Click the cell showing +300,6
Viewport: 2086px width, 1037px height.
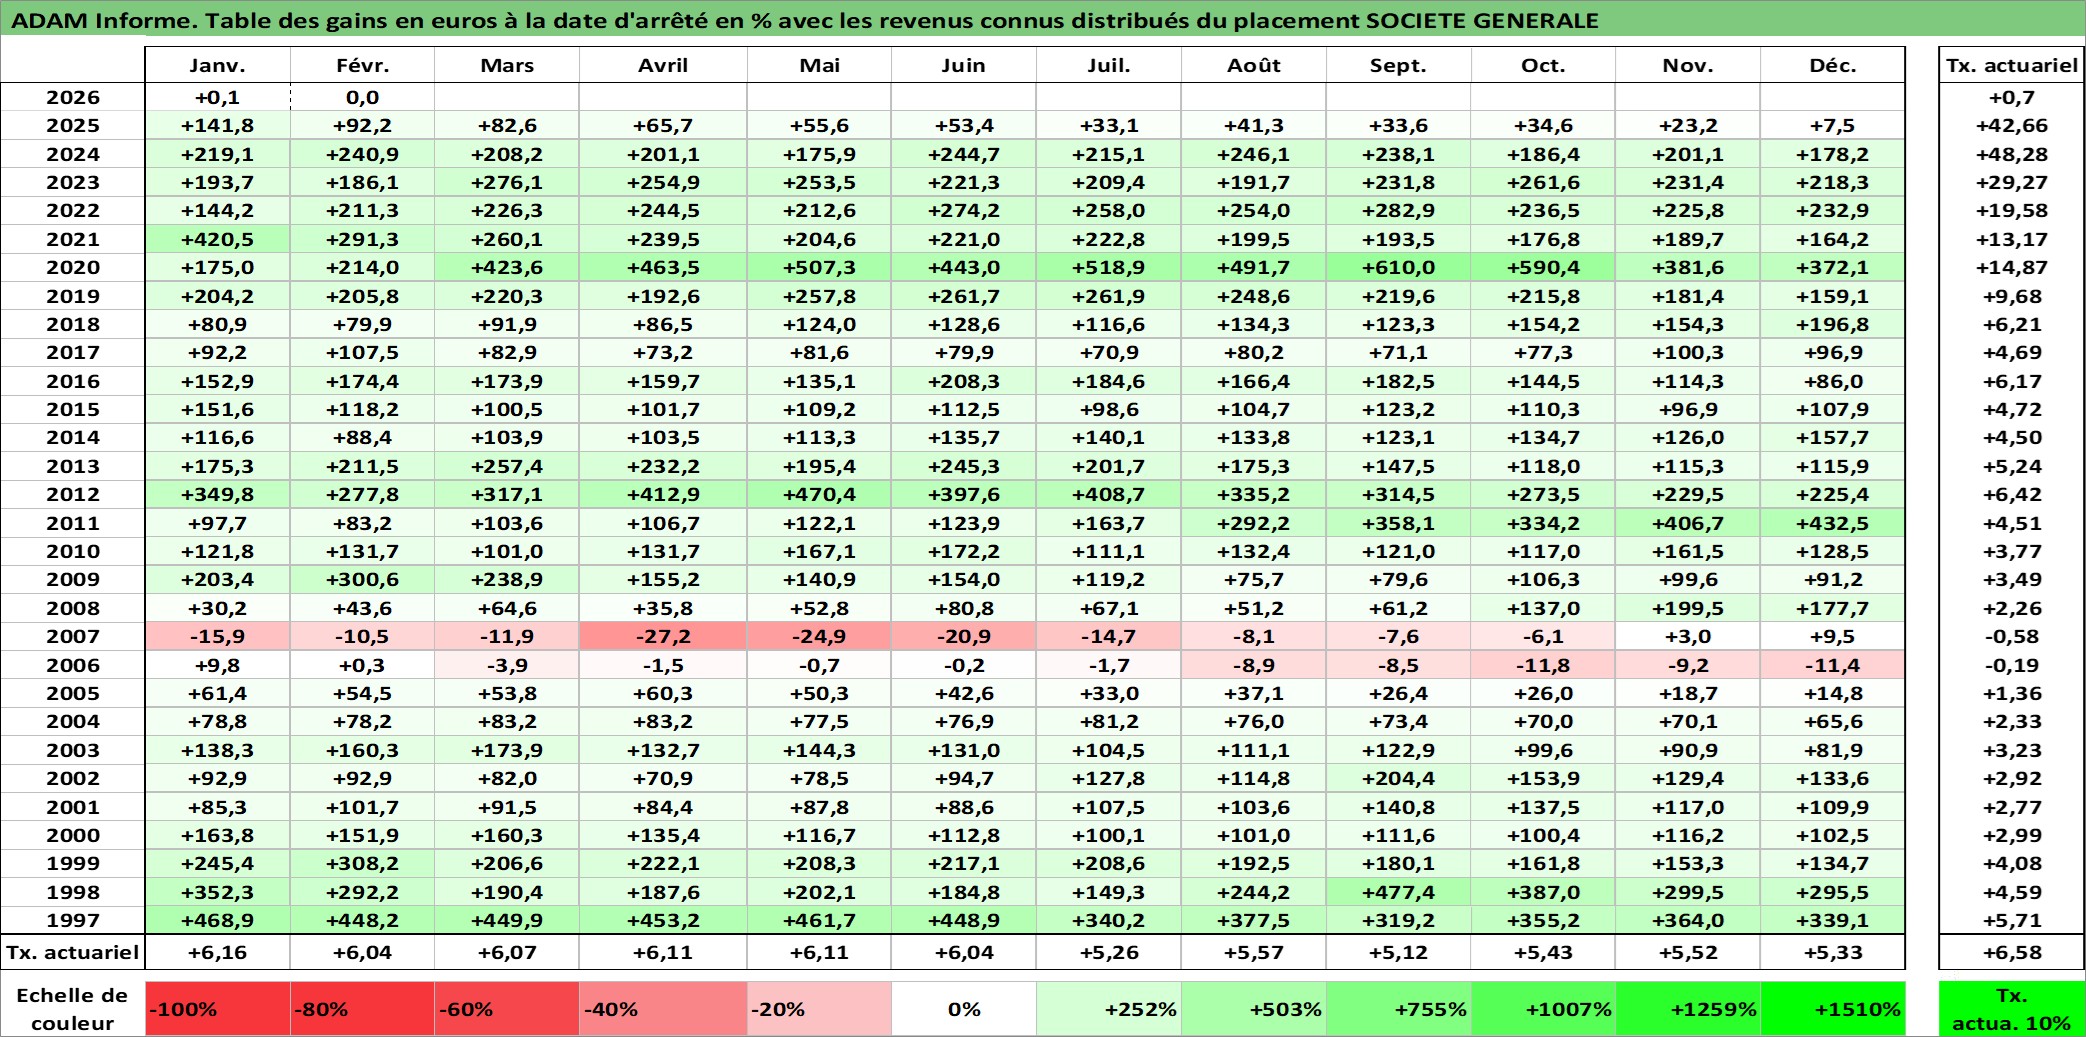(x=362, y=579)
